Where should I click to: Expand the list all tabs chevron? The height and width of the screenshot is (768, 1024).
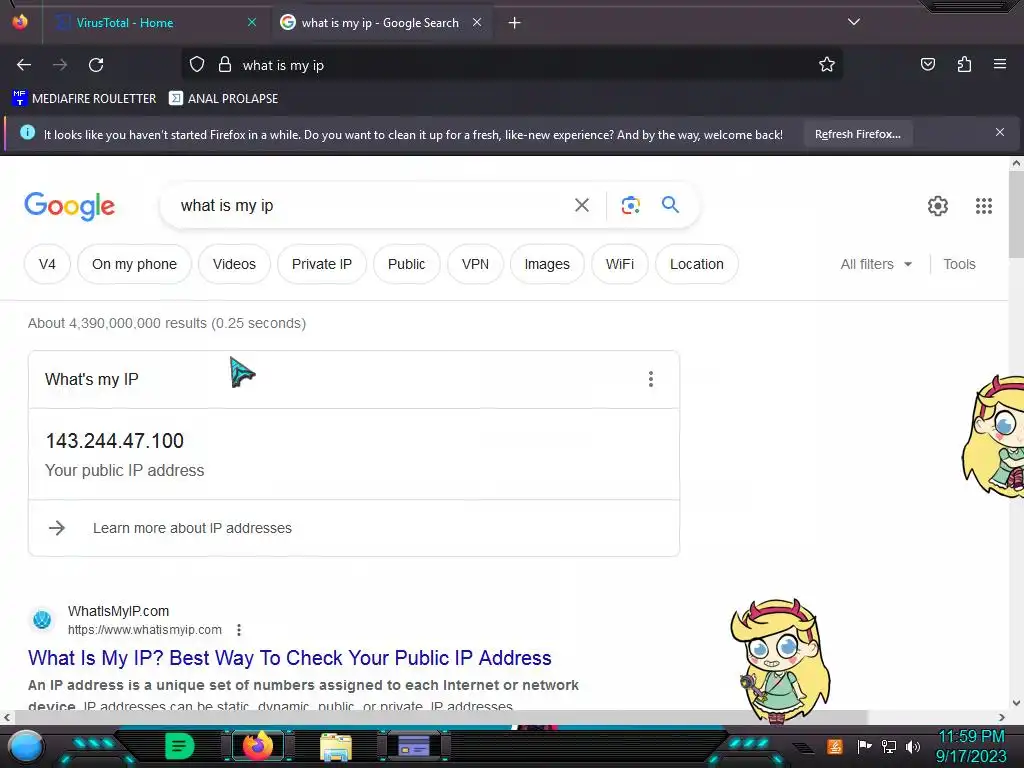[x=854, y=22]
